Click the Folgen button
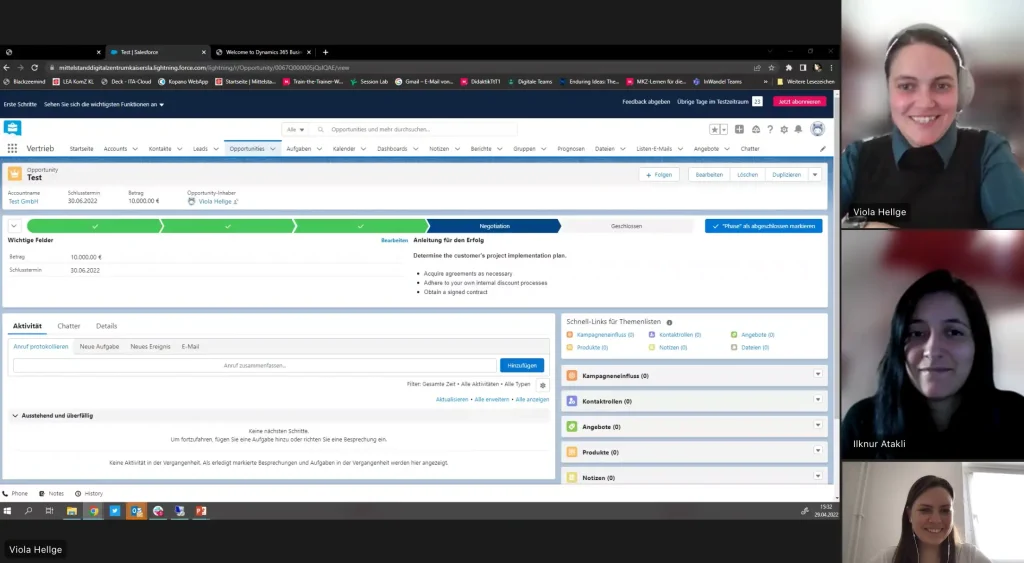 [658, 174]
